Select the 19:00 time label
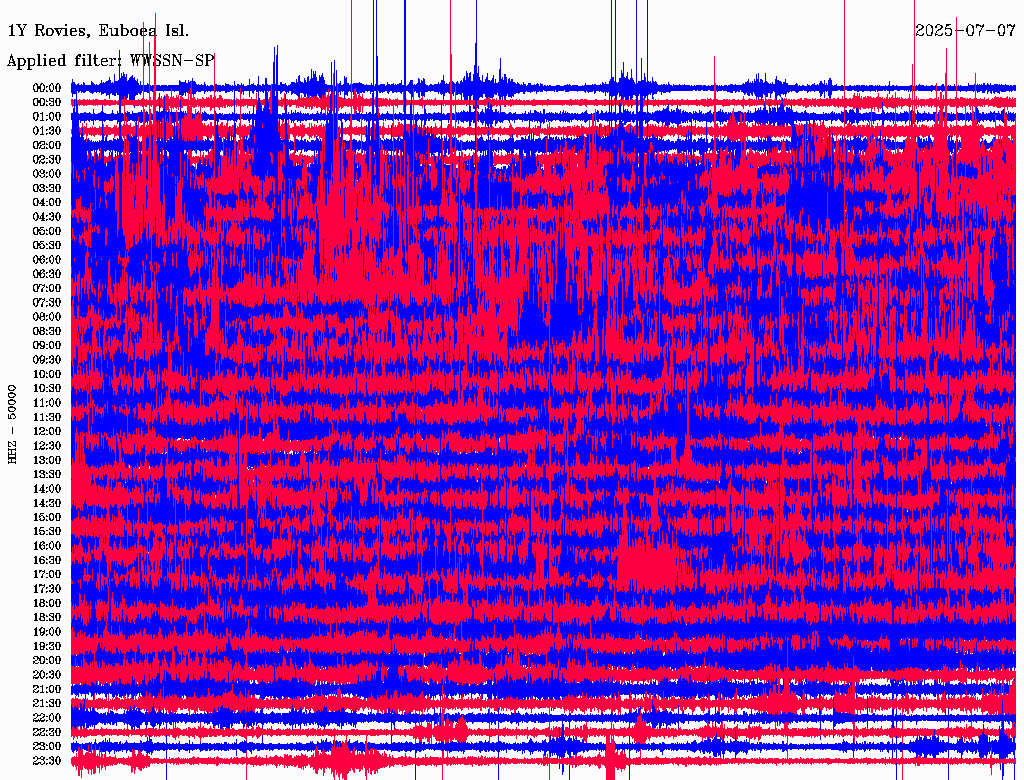Screen dimensions: 1024x780 (x=48, y=632)
